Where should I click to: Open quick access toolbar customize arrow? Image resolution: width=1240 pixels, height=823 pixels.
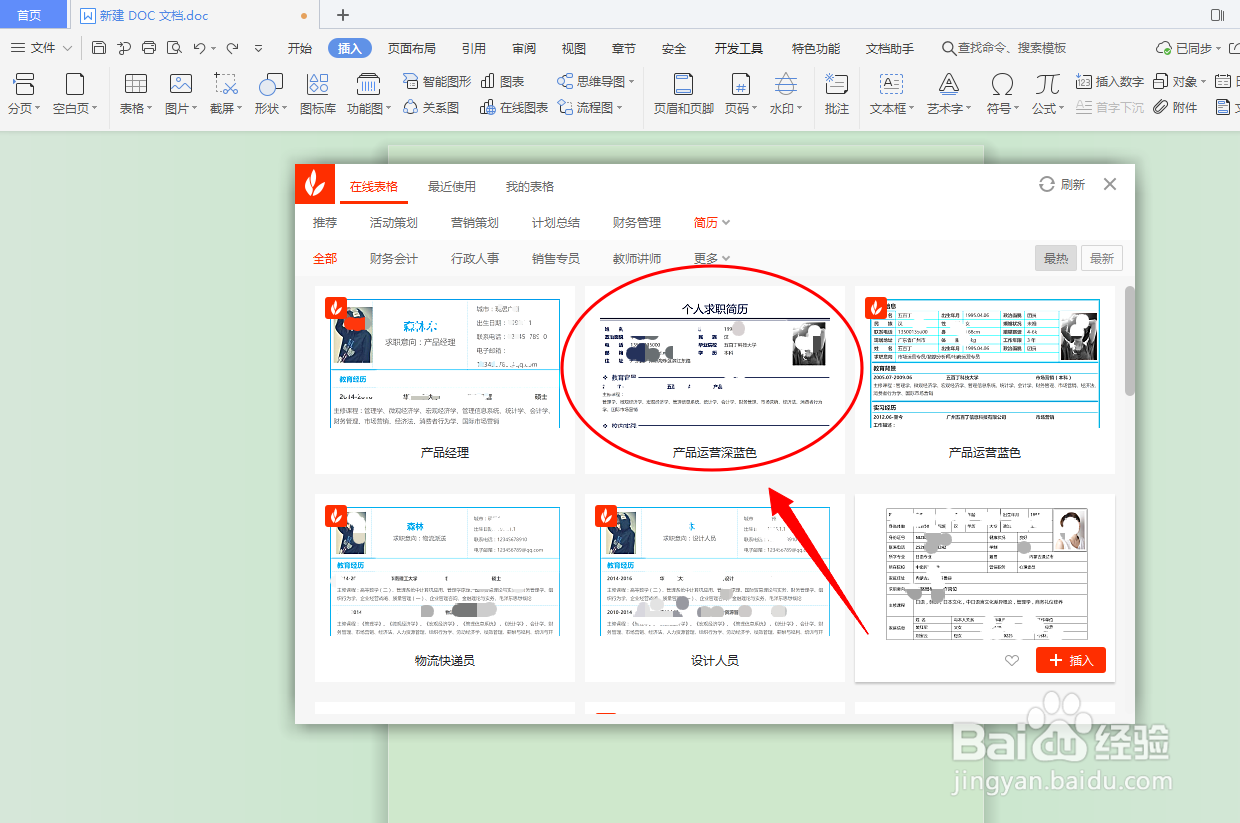(259, 48)
